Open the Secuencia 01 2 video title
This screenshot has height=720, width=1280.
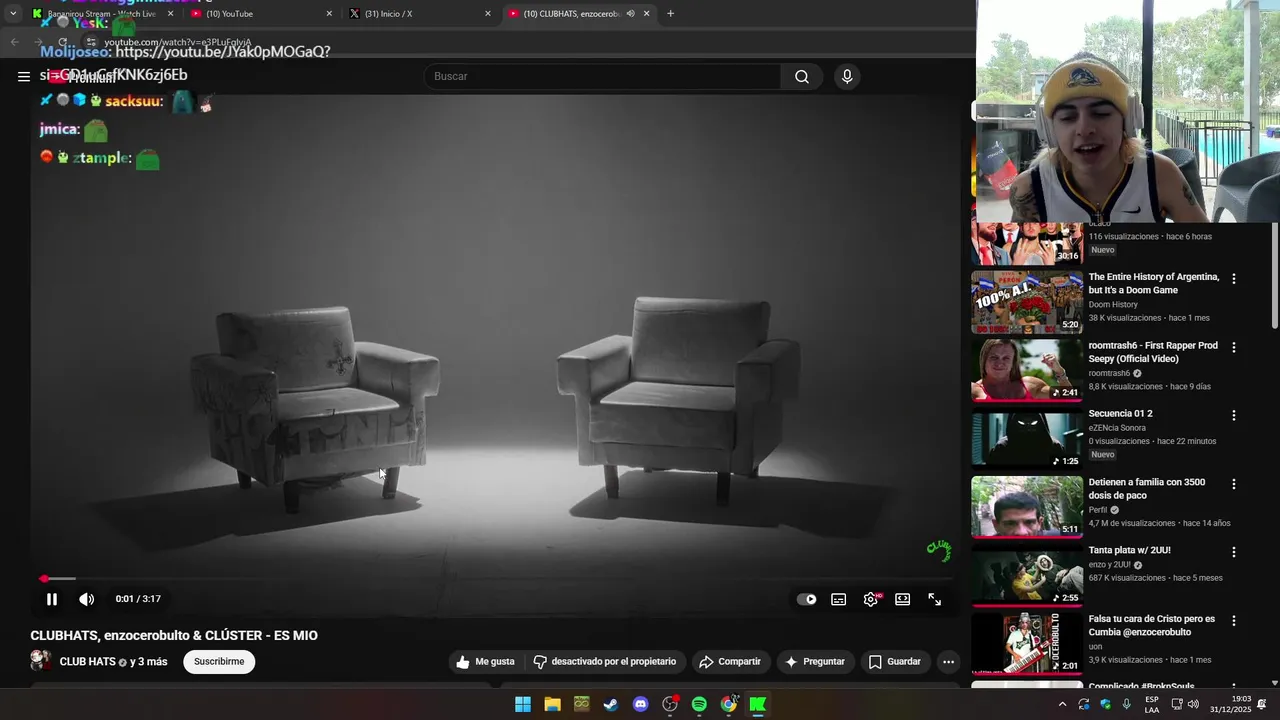coord(1120,413)
